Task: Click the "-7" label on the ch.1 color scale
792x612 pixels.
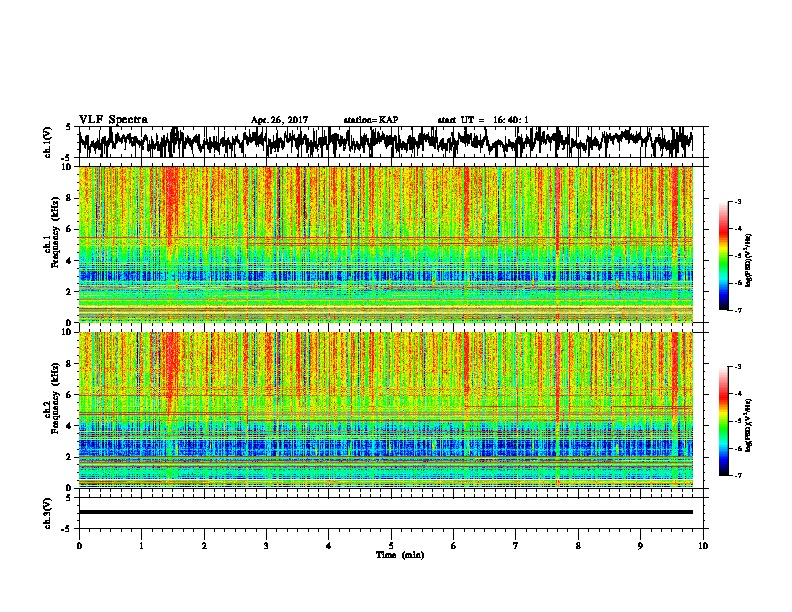Action: coord(737,310)
